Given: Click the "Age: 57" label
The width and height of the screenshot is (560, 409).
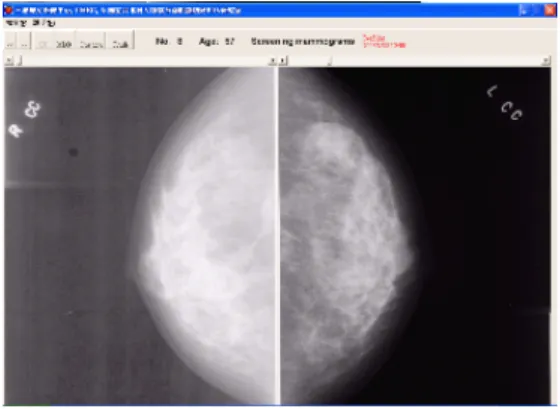Looking at the screenshot, I should [x=216, y=42].
